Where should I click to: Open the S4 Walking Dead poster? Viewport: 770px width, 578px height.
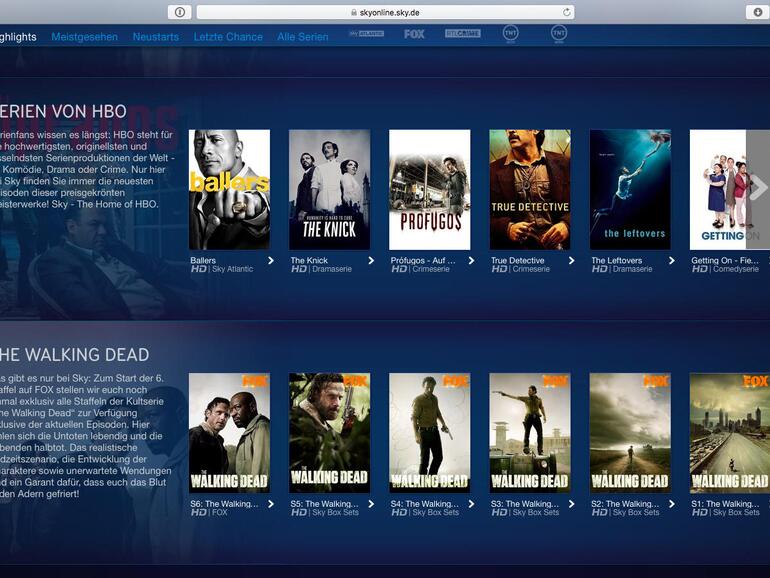[430, 433]
